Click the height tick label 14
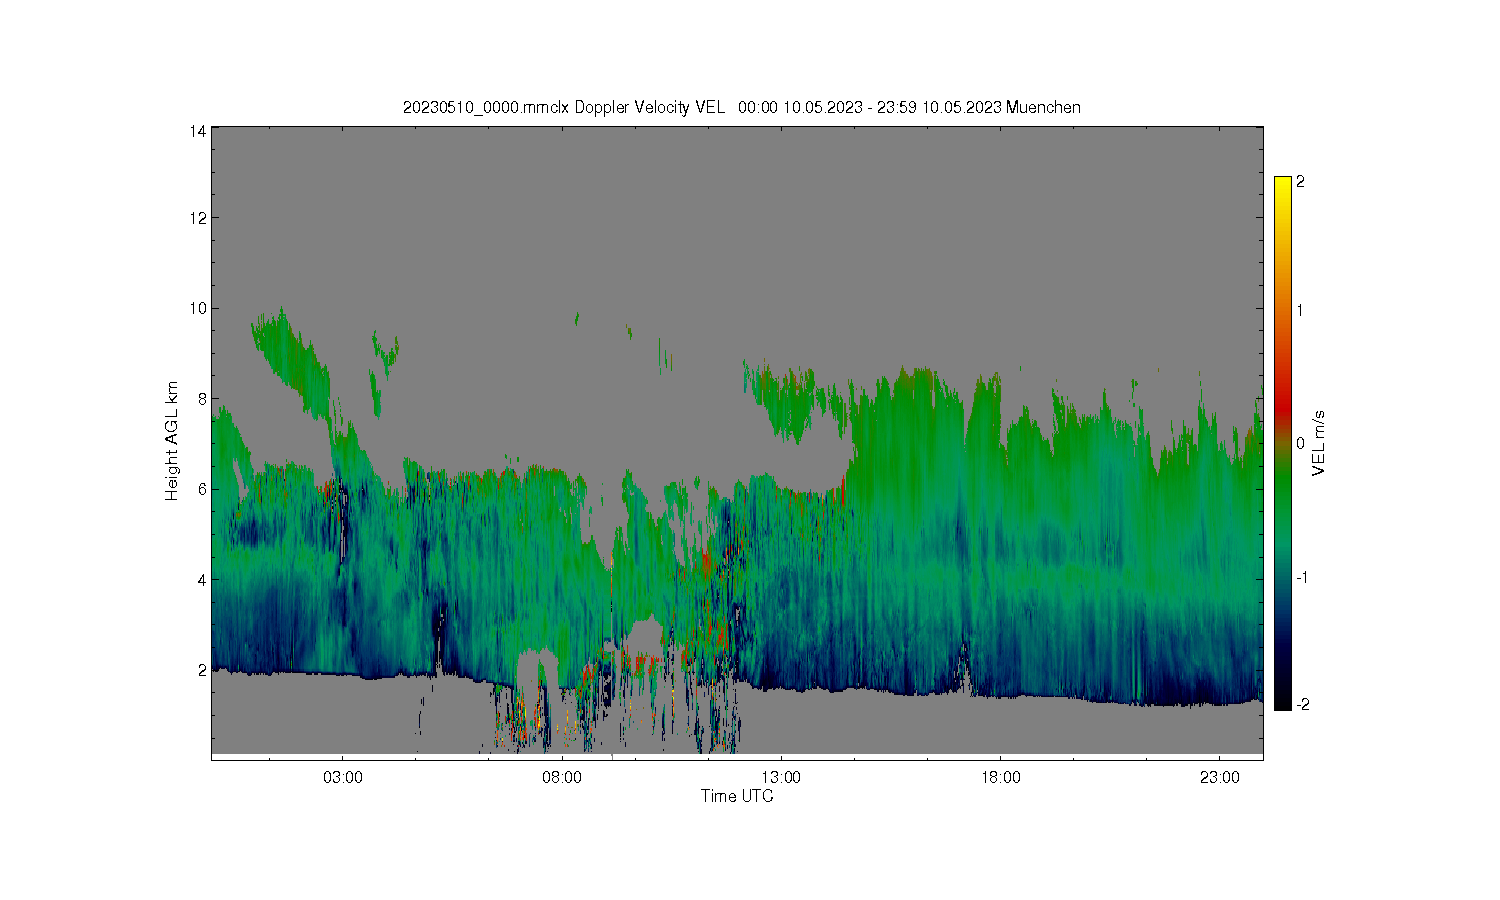 pyautogui.click(x=198, y=131)
